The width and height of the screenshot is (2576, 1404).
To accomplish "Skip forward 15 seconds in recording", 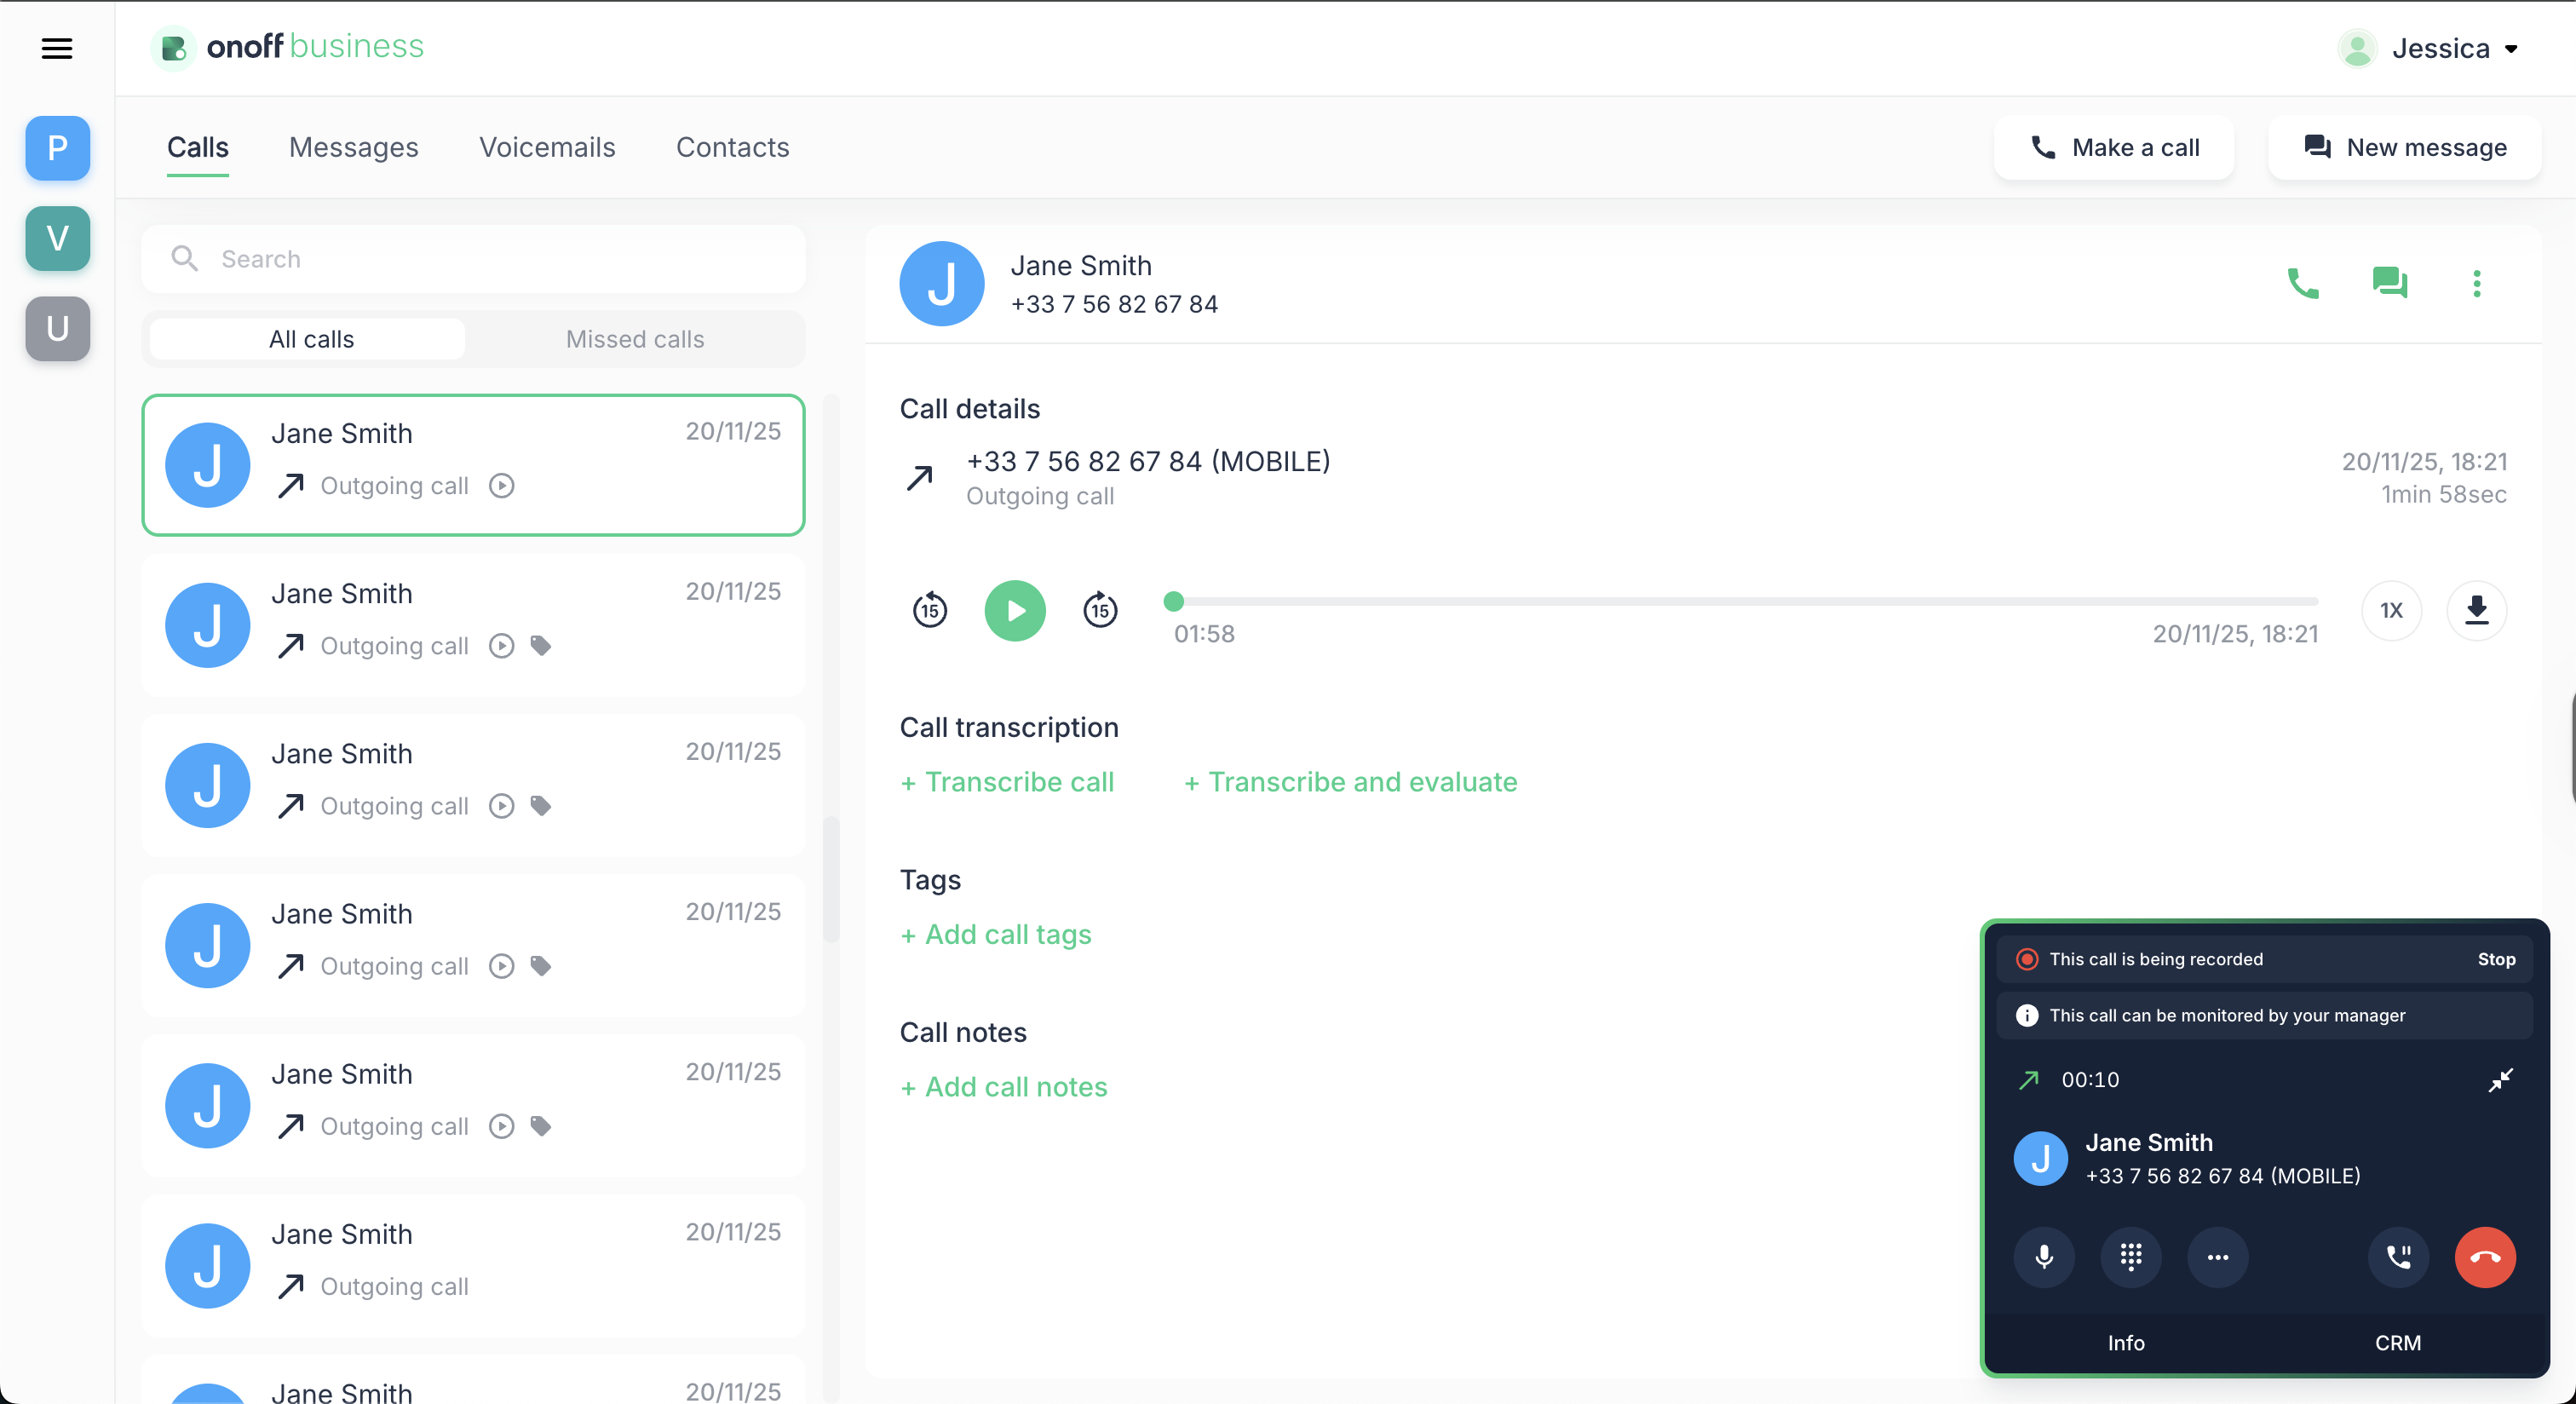I will coord(1100,609).
